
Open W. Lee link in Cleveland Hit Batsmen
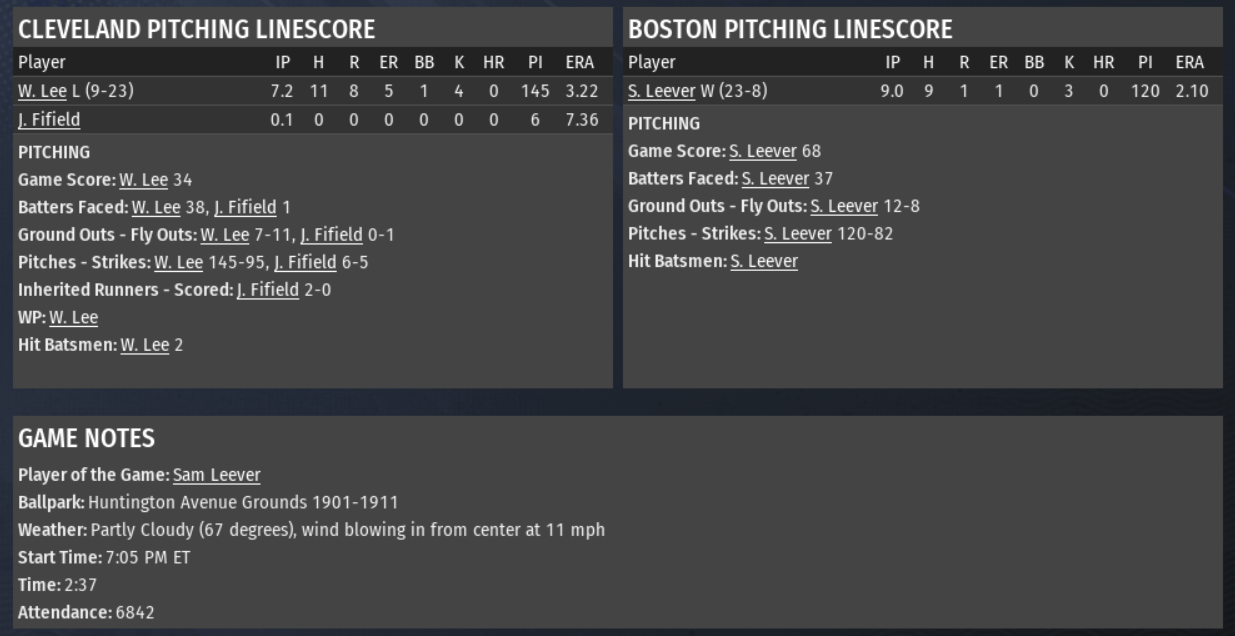(x=145, y=345)
